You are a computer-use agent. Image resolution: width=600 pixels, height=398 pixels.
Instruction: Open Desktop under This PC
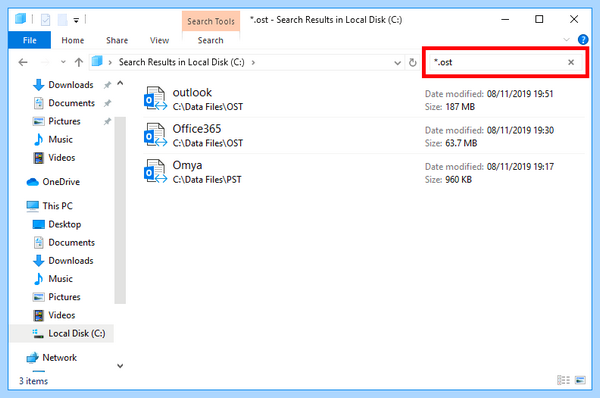57,224
